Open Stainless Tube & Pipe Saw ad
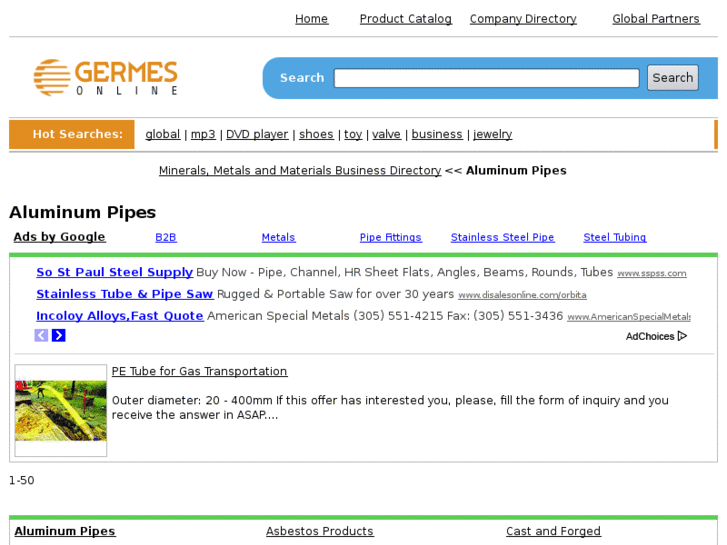Viewport: 727px width, 545px height. coord(125,294)
